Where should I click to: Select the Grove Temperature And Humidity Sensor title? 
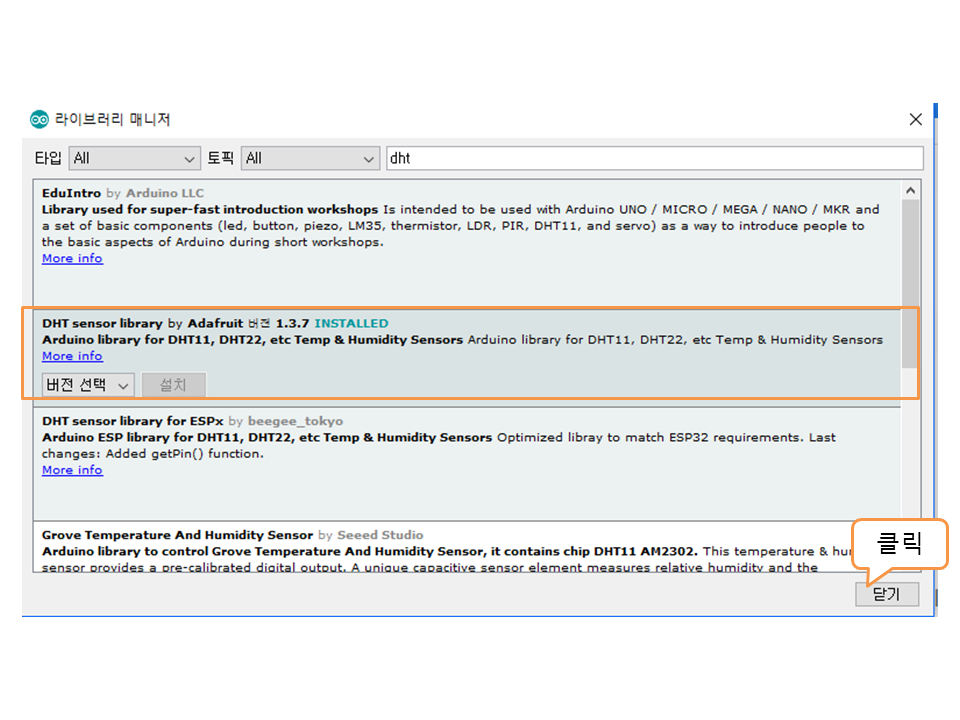pos(177,535)
